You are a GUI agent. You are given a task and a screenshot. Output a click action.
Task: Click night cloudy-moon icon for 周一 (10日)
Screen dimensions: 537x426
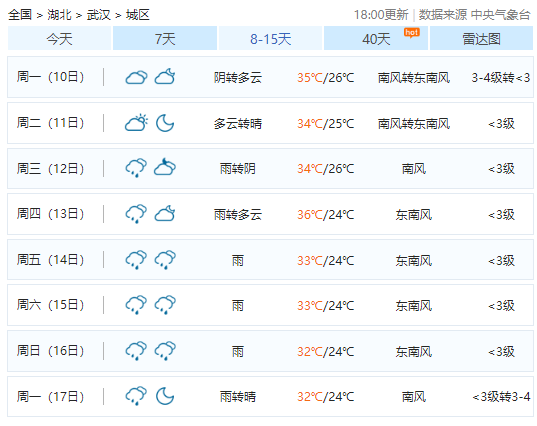pyautogui.click(x=165, y=76)
